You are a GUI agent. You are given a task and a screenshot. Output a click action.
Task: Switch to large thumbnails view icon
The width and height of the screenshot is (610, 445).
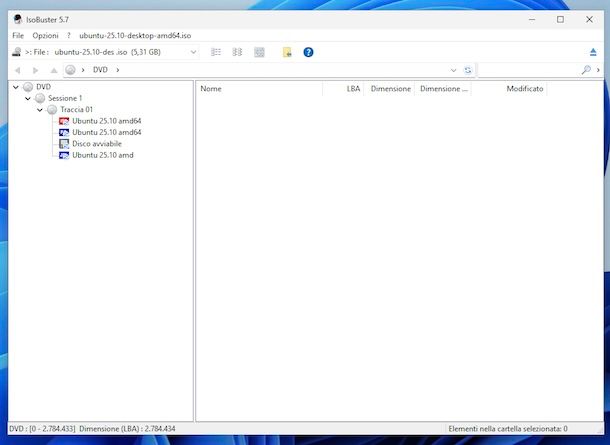pos(260,52)
